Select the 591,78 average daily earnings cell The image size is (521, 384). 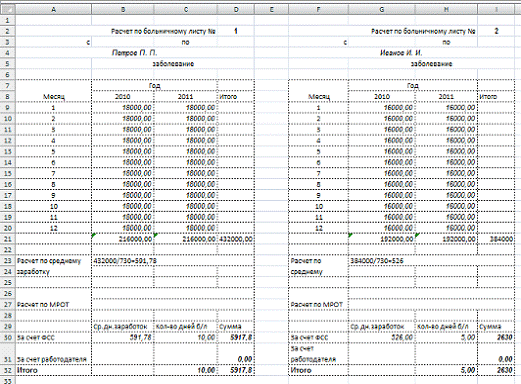(123, 337)
